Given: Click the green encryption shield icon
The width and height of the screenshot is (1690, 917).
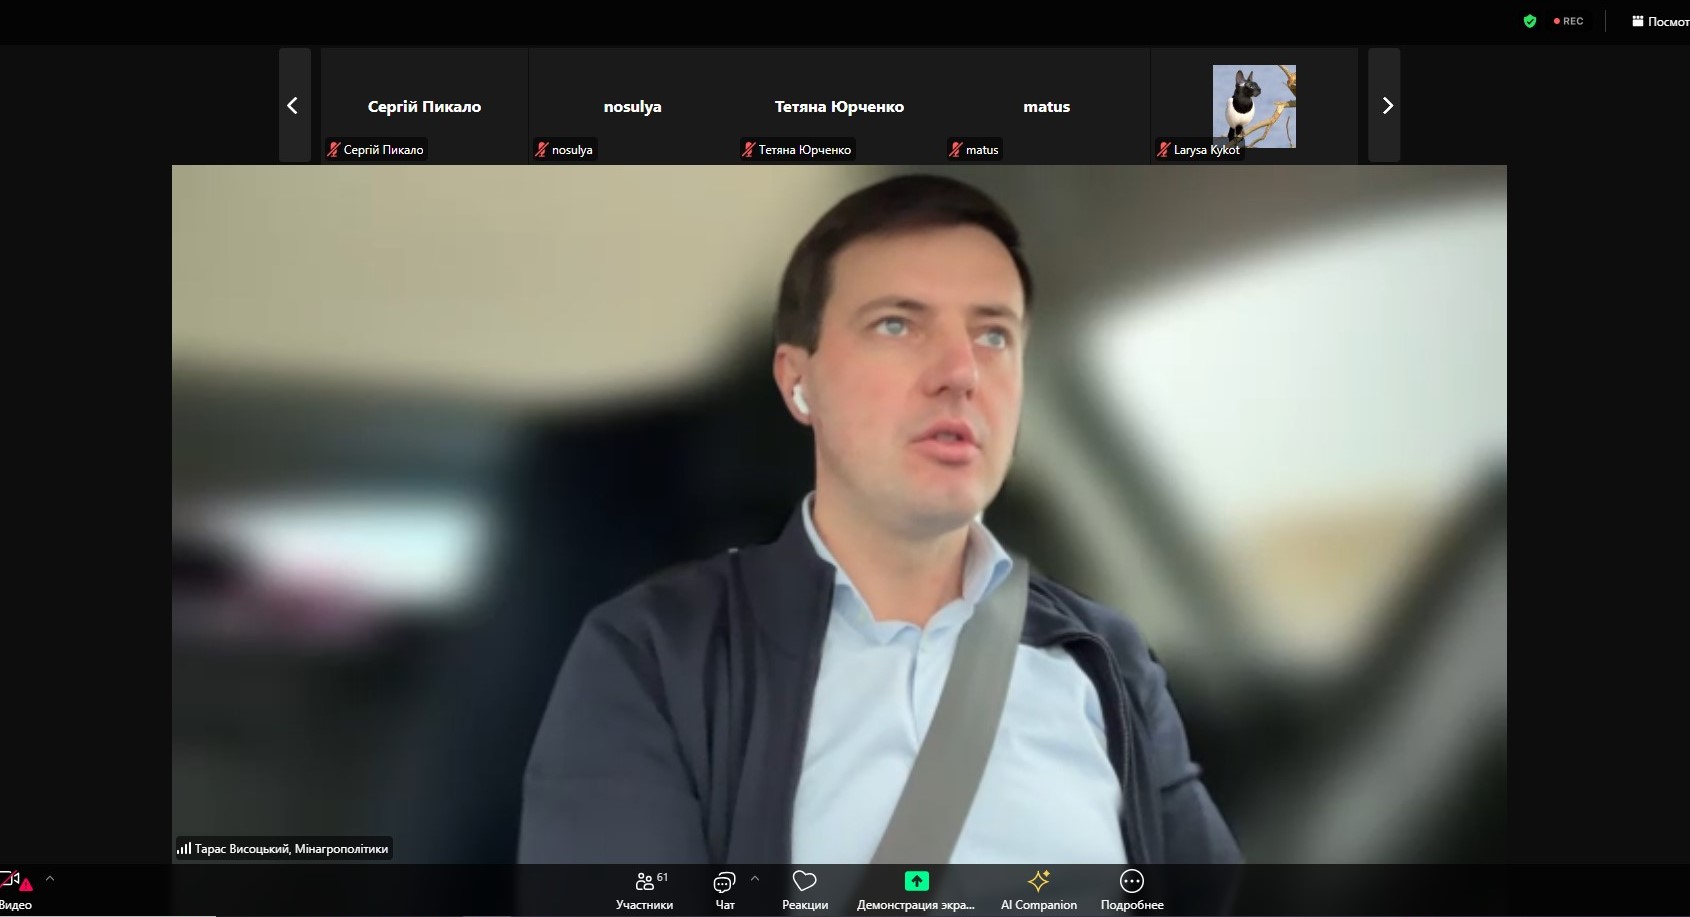Looking at the screenshot, I should point(1529,21).
